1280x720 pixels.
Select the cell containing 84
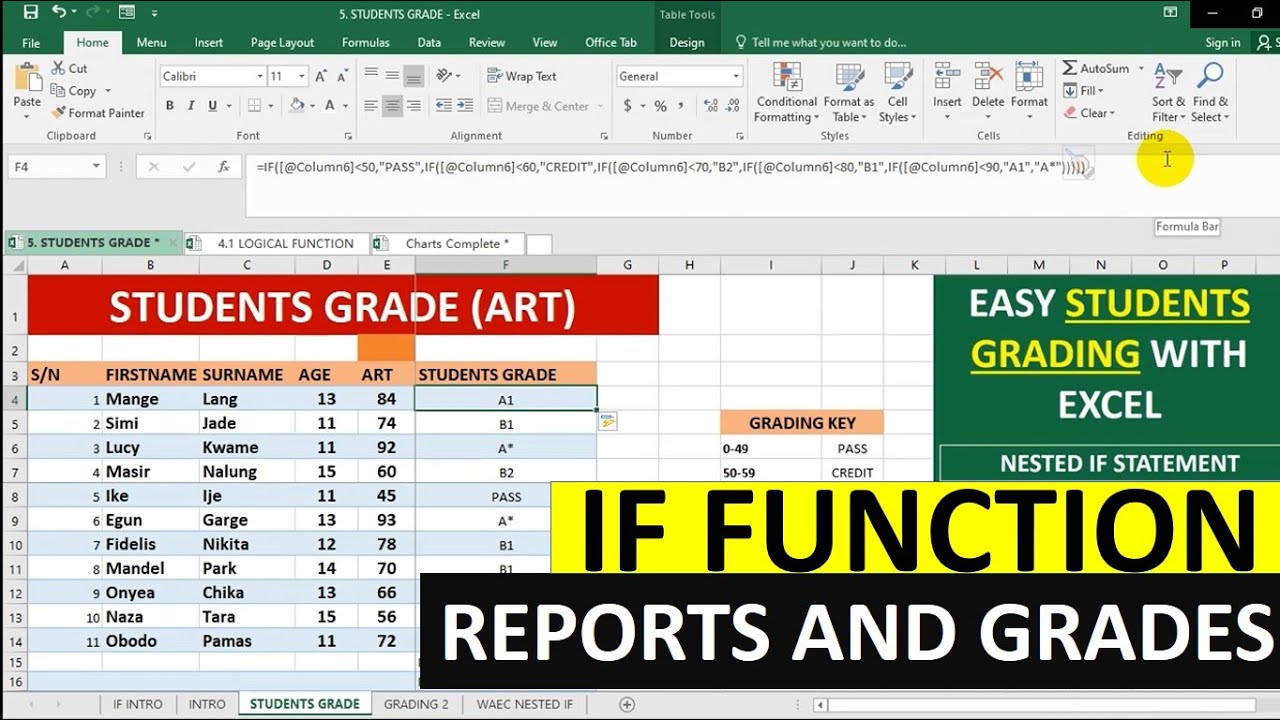[x=386, y=399]
